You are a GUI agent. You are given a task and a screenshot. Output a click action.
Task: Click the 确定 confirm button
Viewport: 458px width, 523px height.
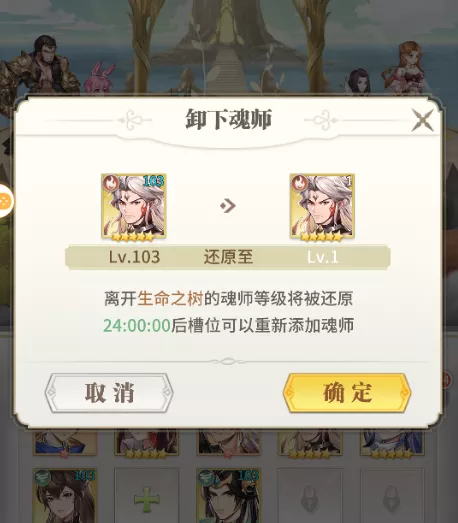pyautogui.click(x=347, y=393)
